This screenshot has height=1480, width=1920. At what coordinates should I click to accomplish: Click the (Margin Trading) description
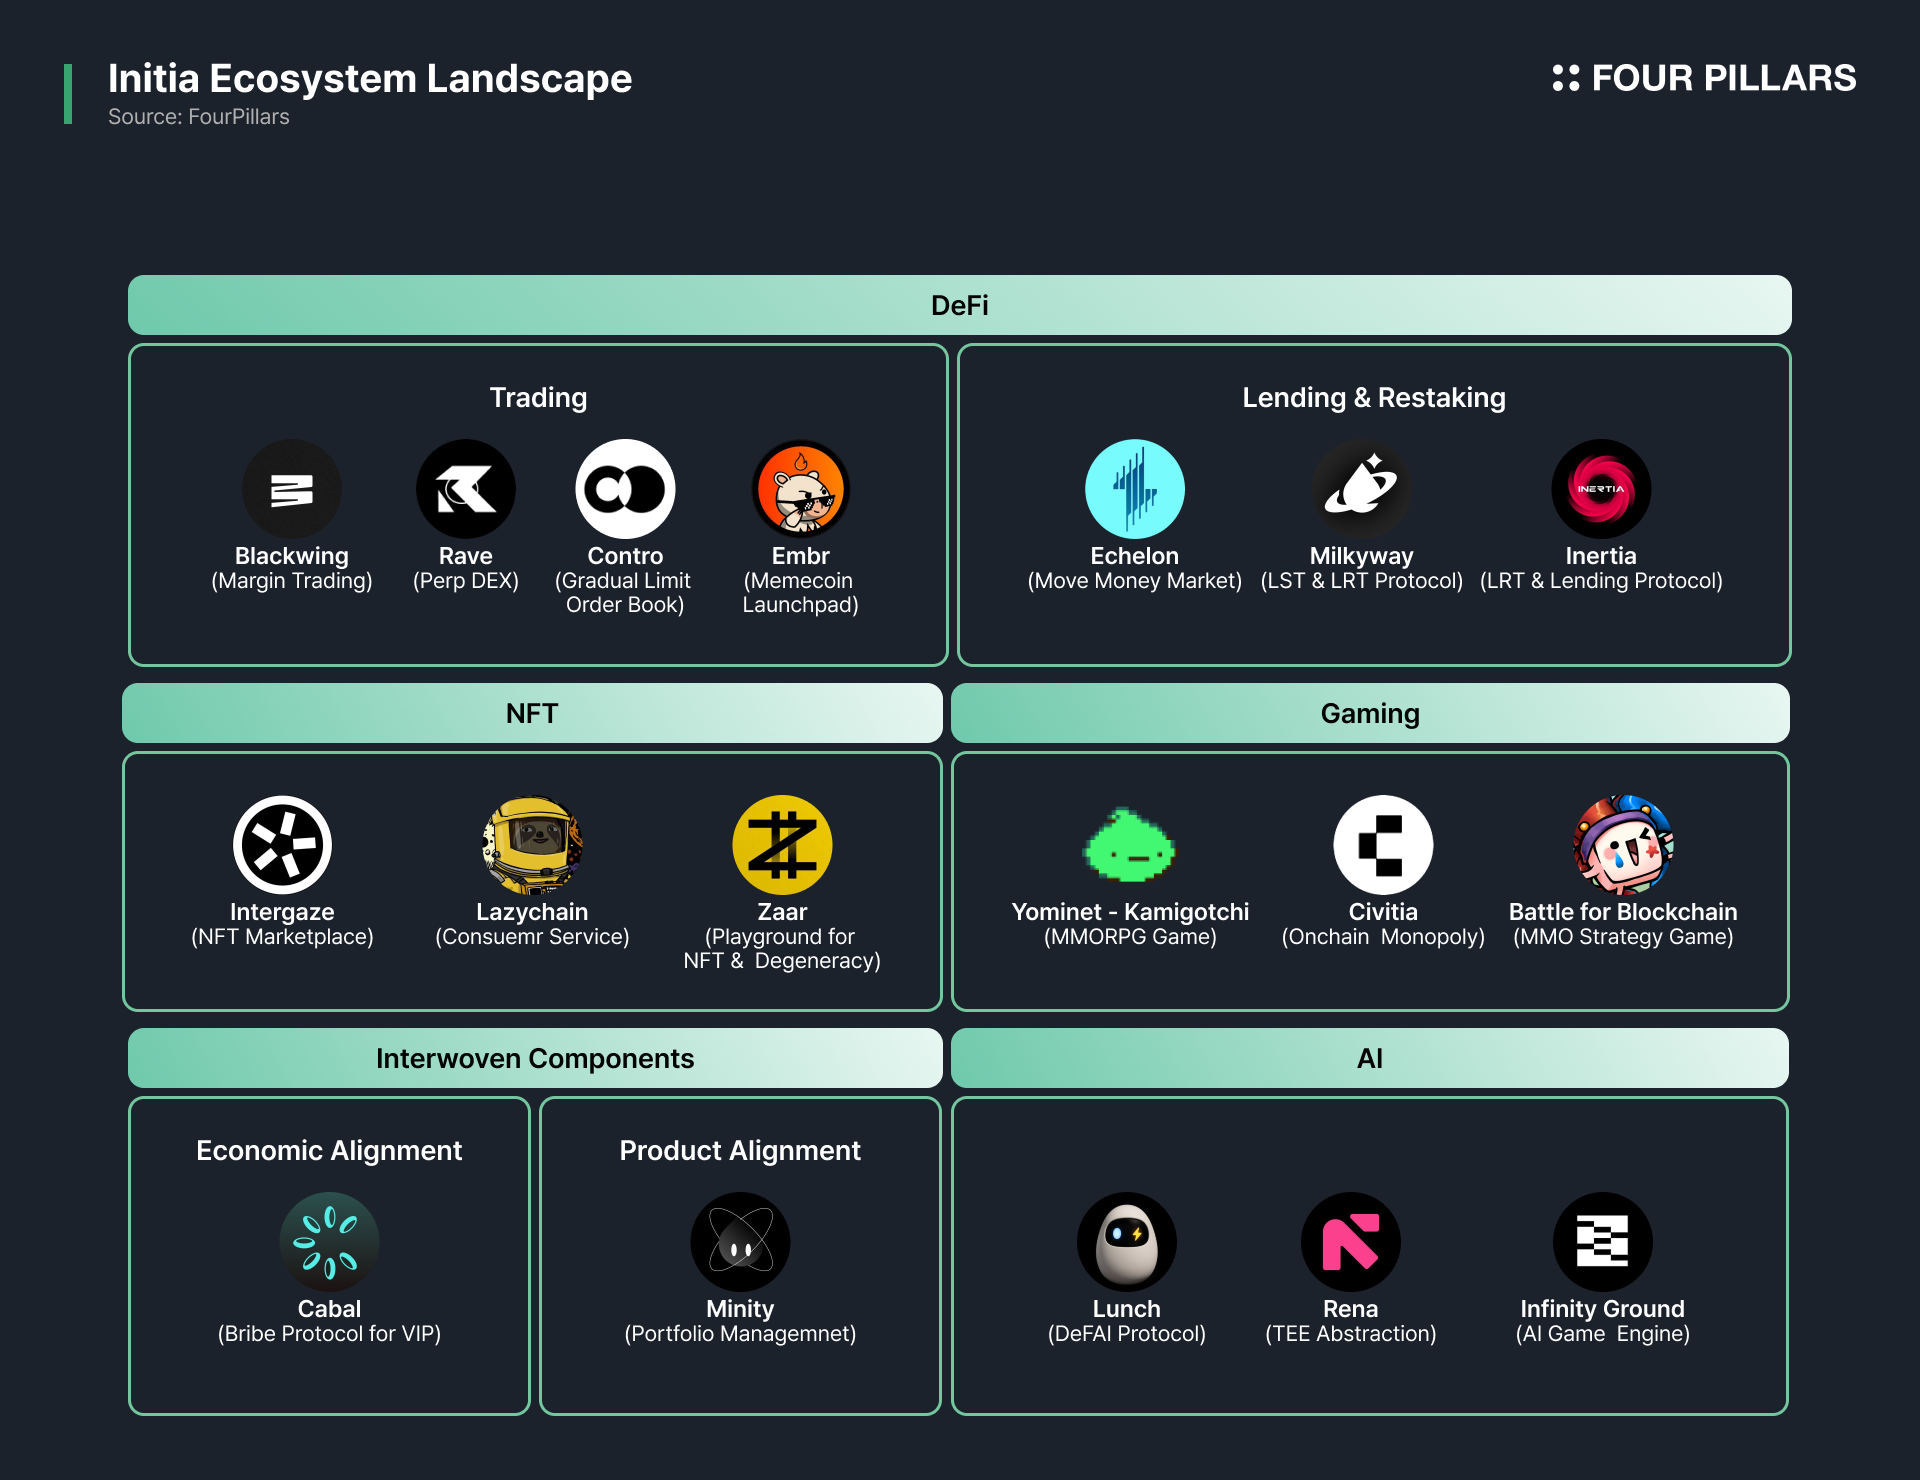pyautogui.click(x=292, y=581)
